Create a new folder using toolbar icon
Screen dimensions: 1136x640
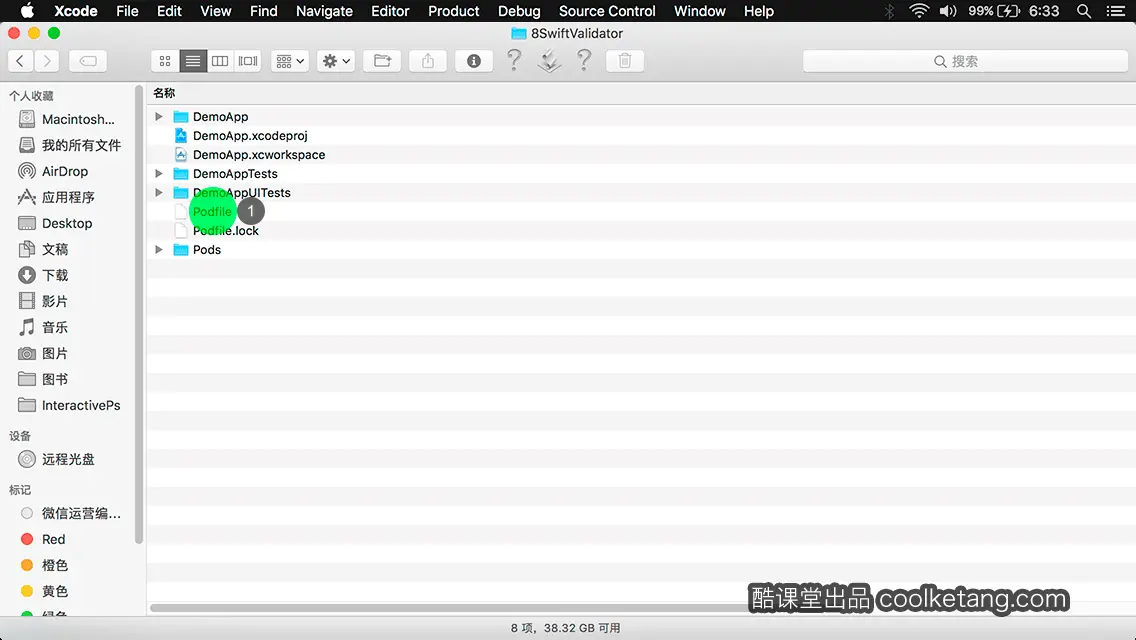[x=383, y=61]
